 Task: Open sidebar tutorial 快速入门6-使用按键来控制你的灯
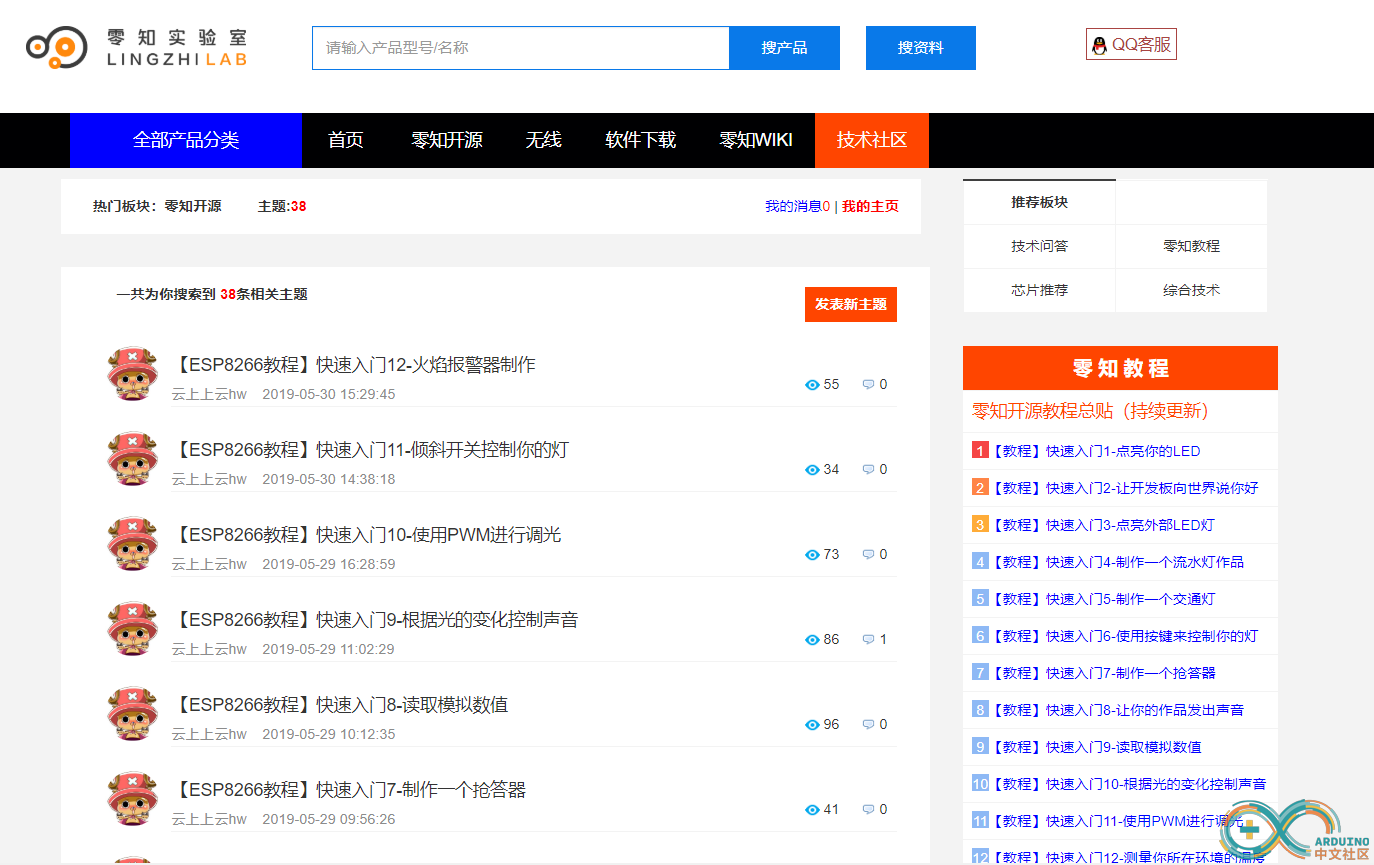1125,636
